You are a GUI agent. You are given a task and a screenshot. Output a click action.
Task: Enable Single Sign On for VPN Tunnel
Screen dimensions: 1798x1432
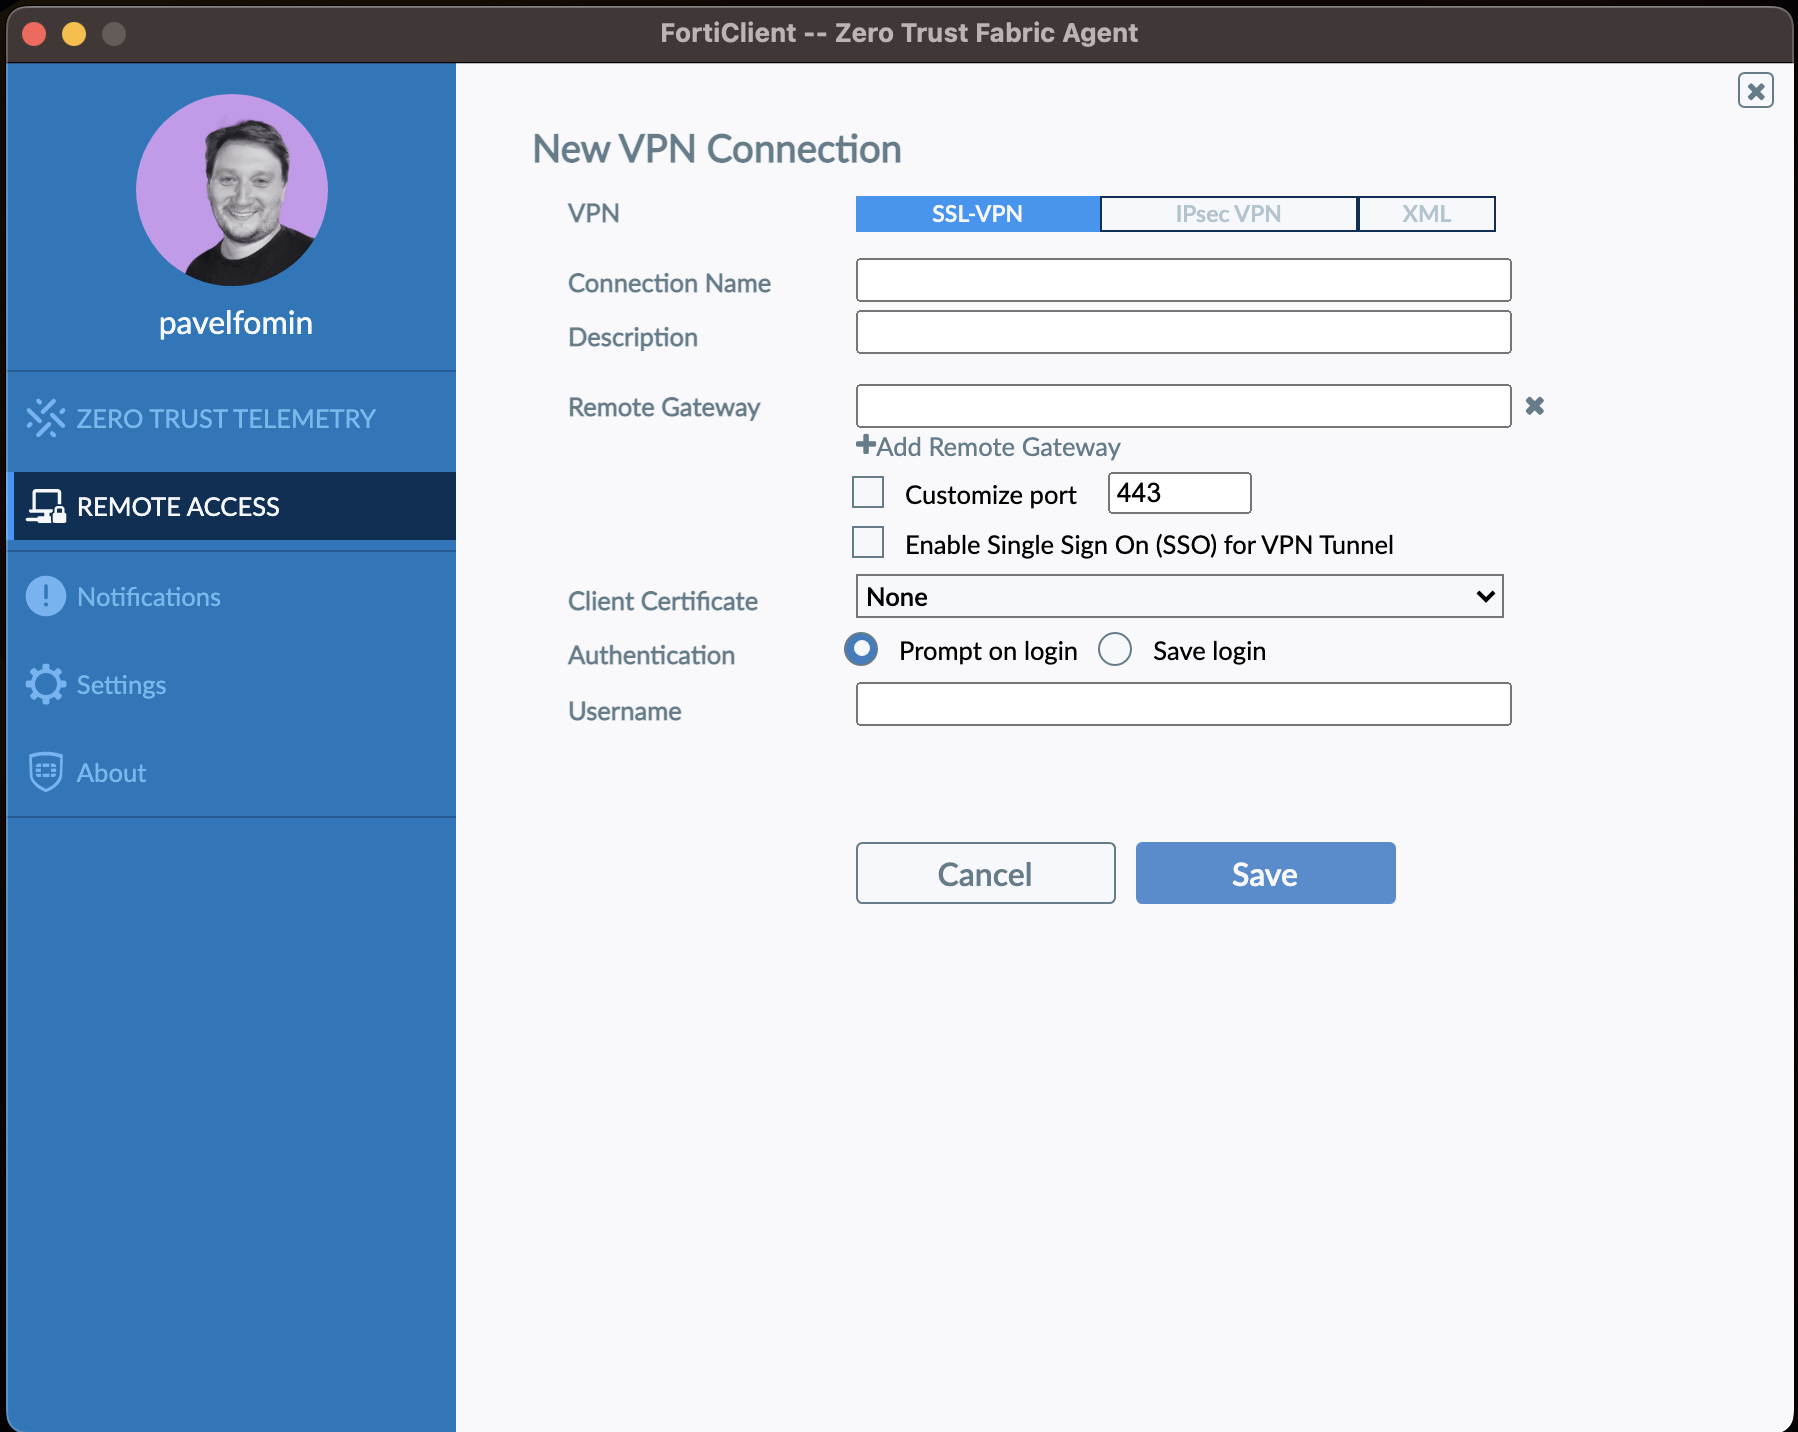(x=868, y=543)
